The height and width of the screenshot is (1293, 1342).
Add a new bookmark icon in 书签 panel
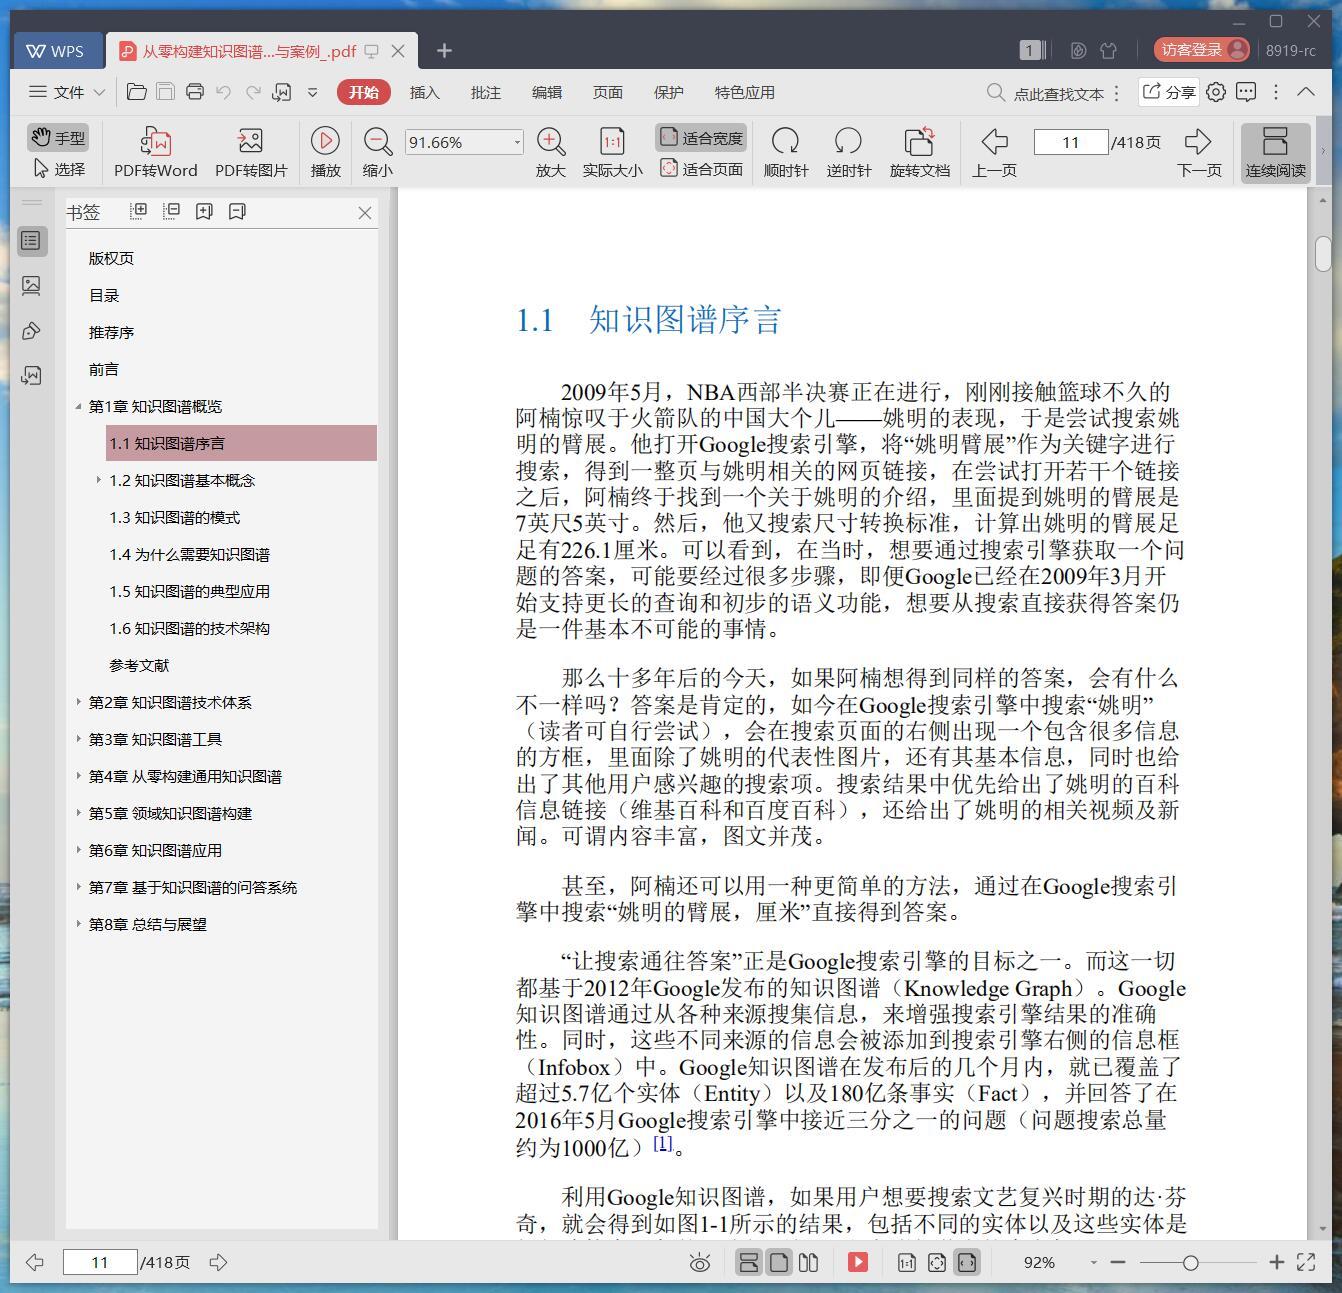[x=204, y=211]
